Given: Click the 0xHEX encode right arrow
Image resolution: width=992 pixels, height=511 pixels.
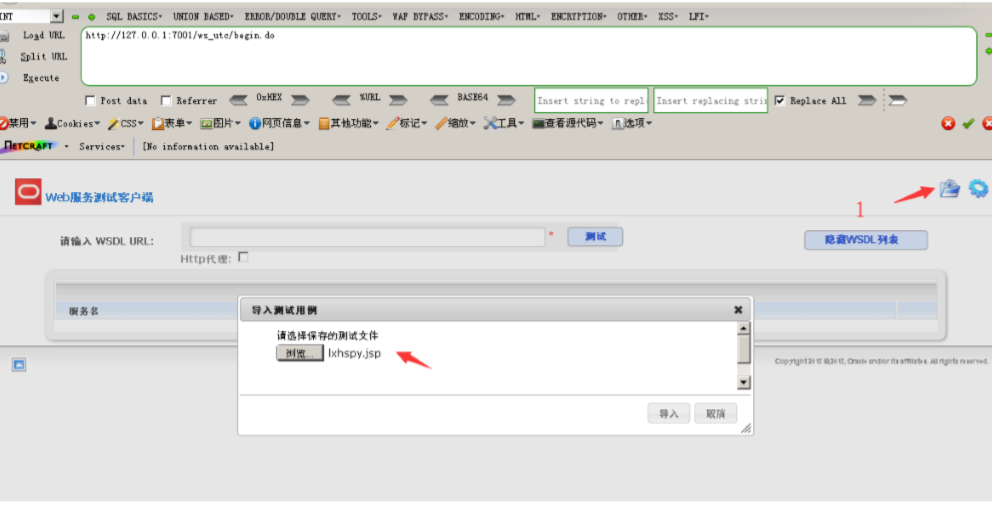Looking at the screenshot, I should click(x=300, y=100).
